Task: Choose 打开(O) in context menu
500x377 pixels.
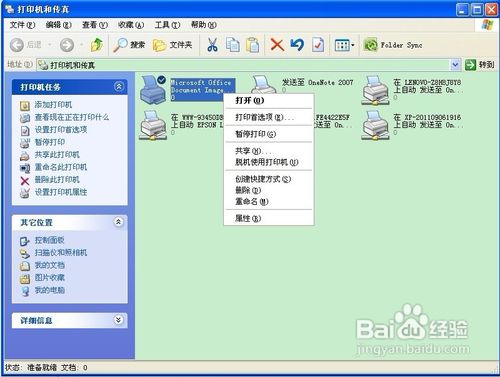Action: click(x=269, y=100)
